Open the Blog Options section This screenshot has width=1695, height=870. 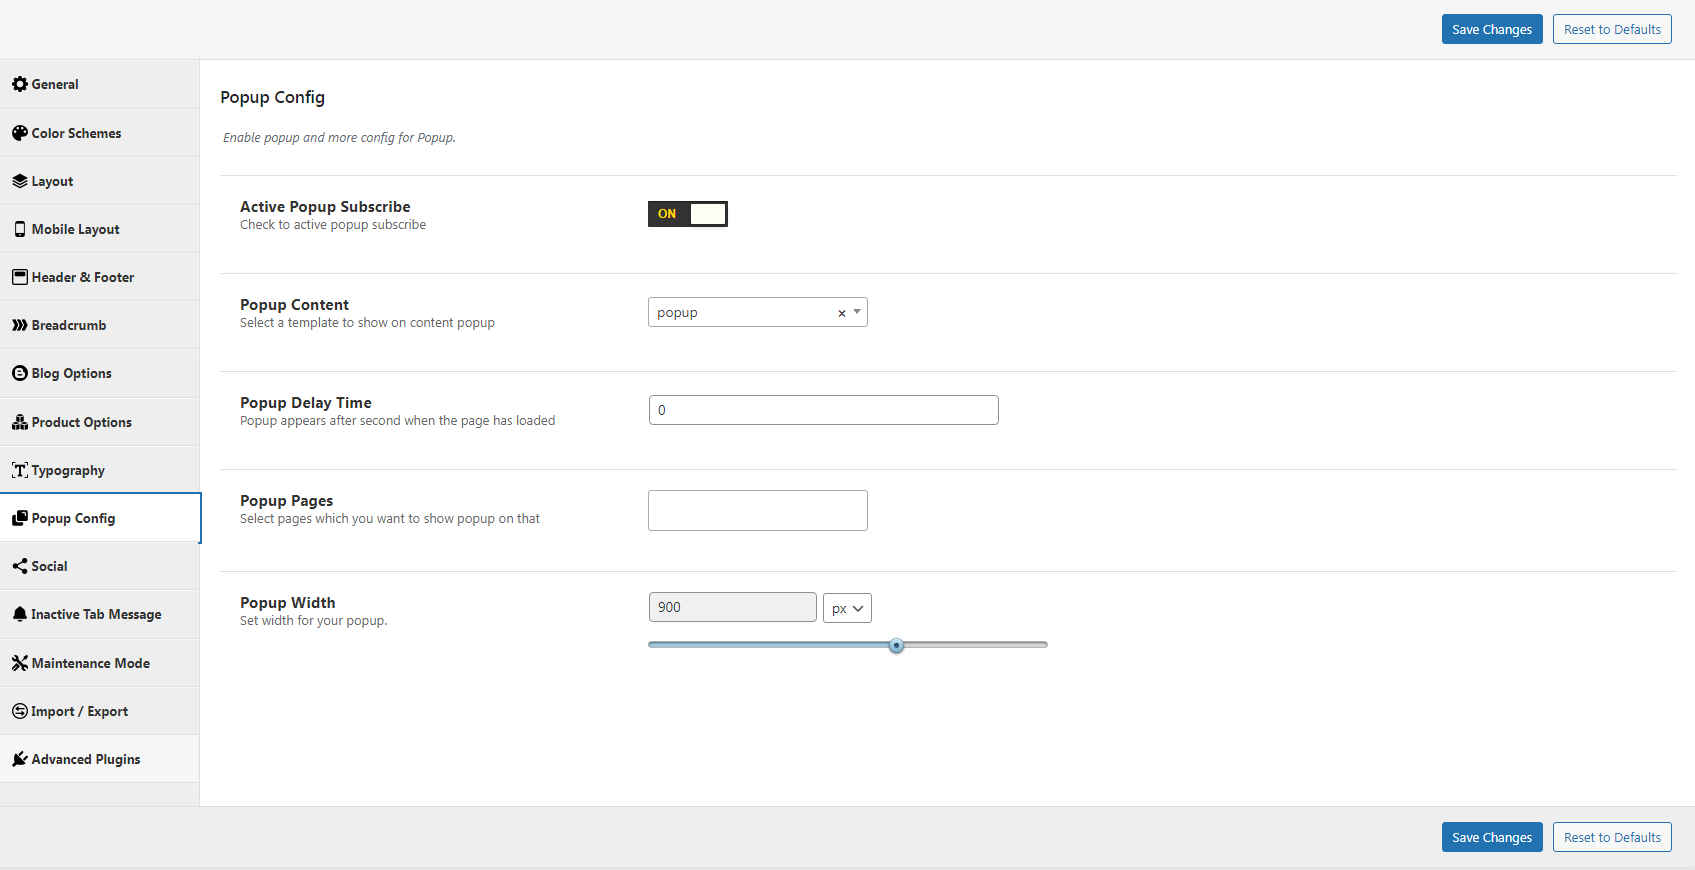pos(71,373)
